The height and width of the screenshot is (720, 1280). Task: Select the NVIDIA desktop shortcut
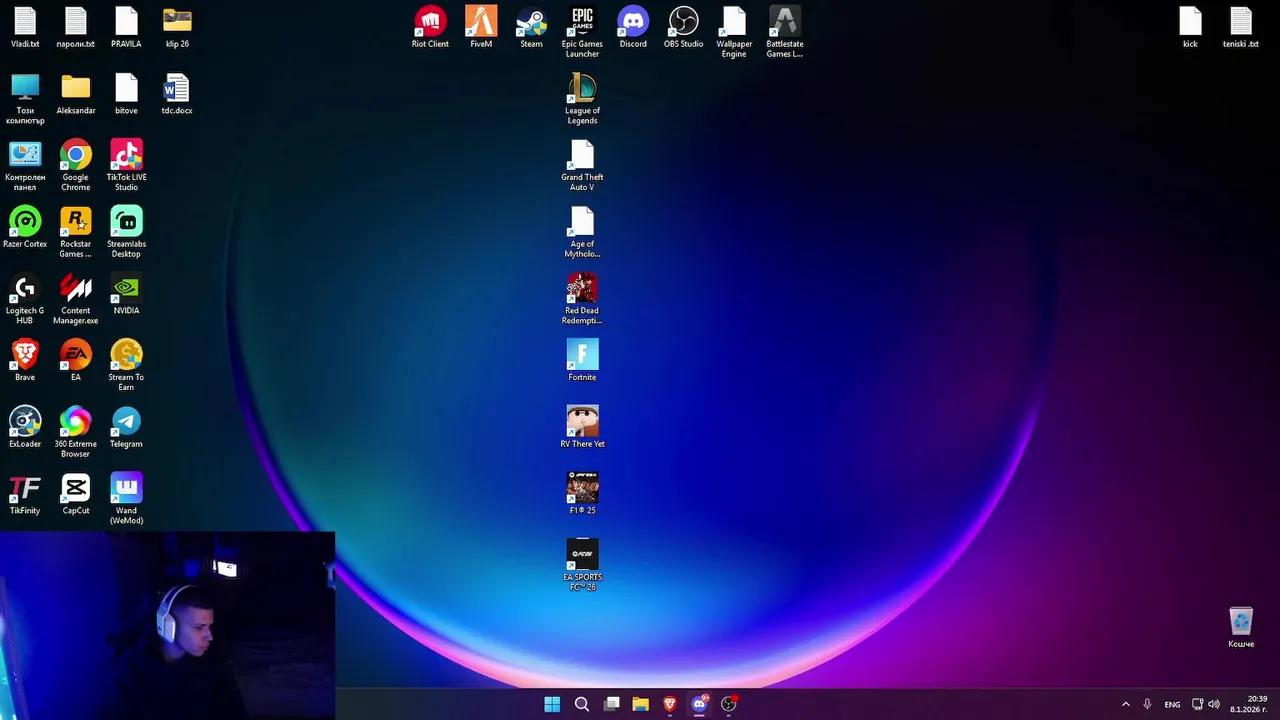[x=126, y=295]
